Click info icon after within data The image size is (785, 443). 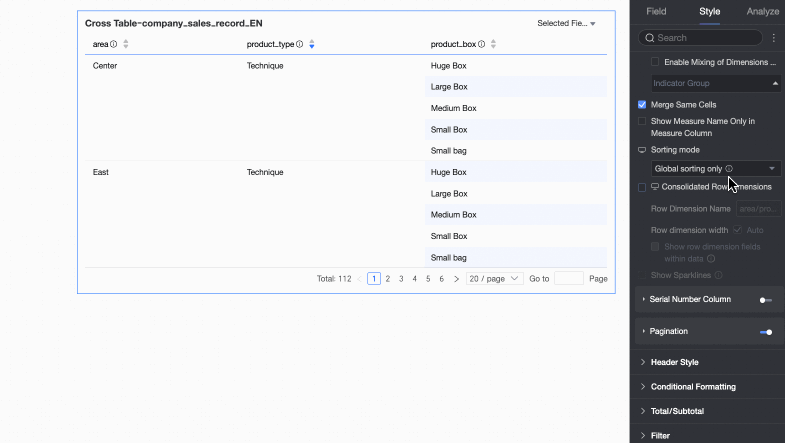[711, 259]
